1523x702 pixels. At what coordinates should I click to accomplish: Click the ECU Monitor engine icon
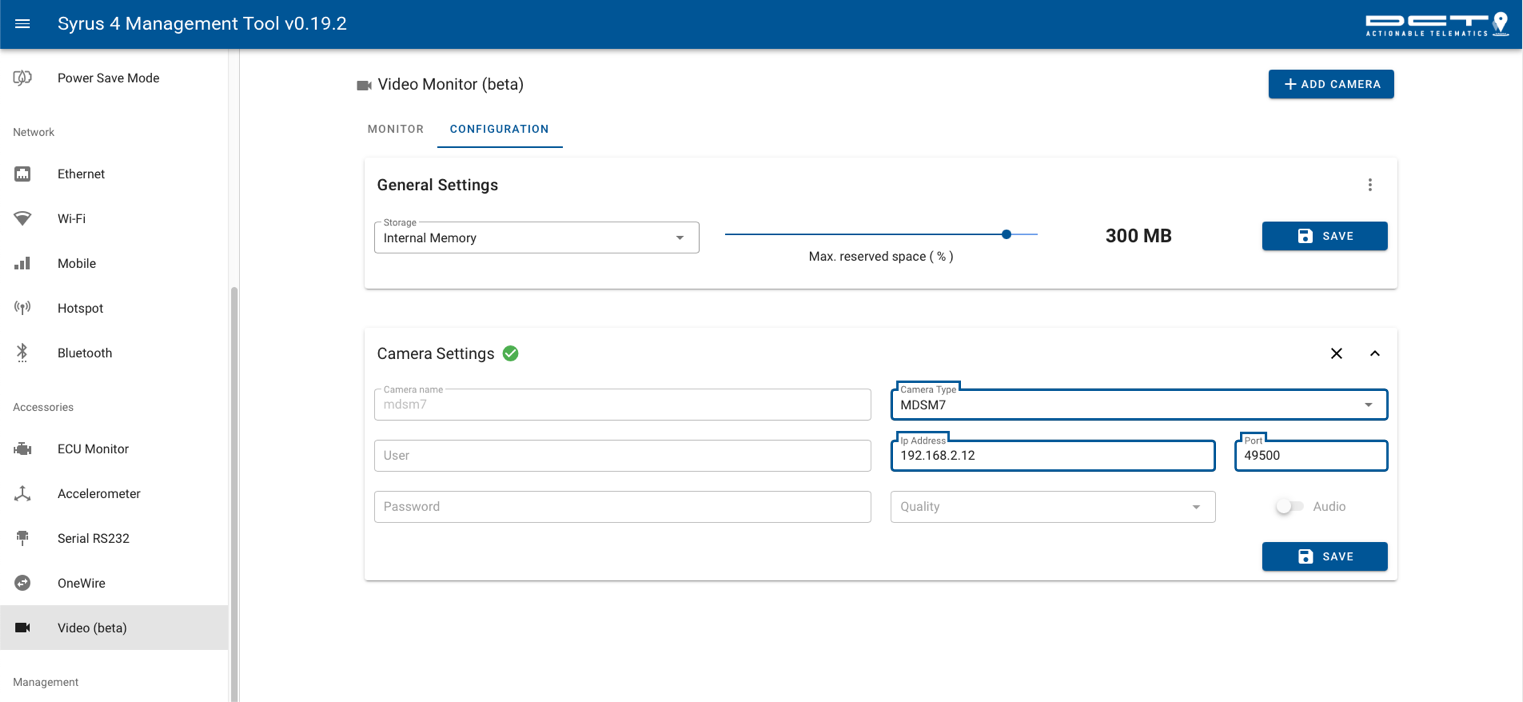pyautogui.click(x=22, y=449)
